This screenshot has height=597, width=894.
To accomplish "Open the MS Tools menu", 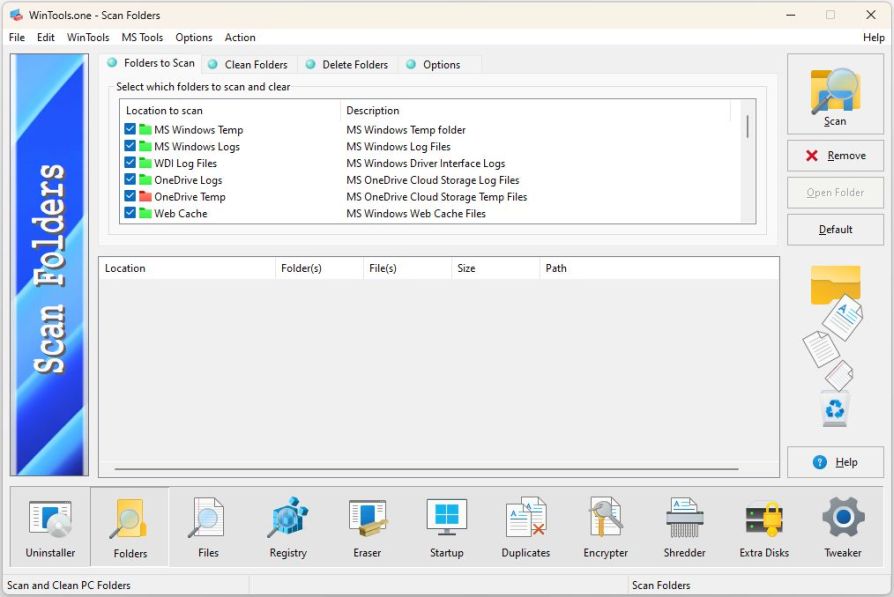I will tap(142, 37).
